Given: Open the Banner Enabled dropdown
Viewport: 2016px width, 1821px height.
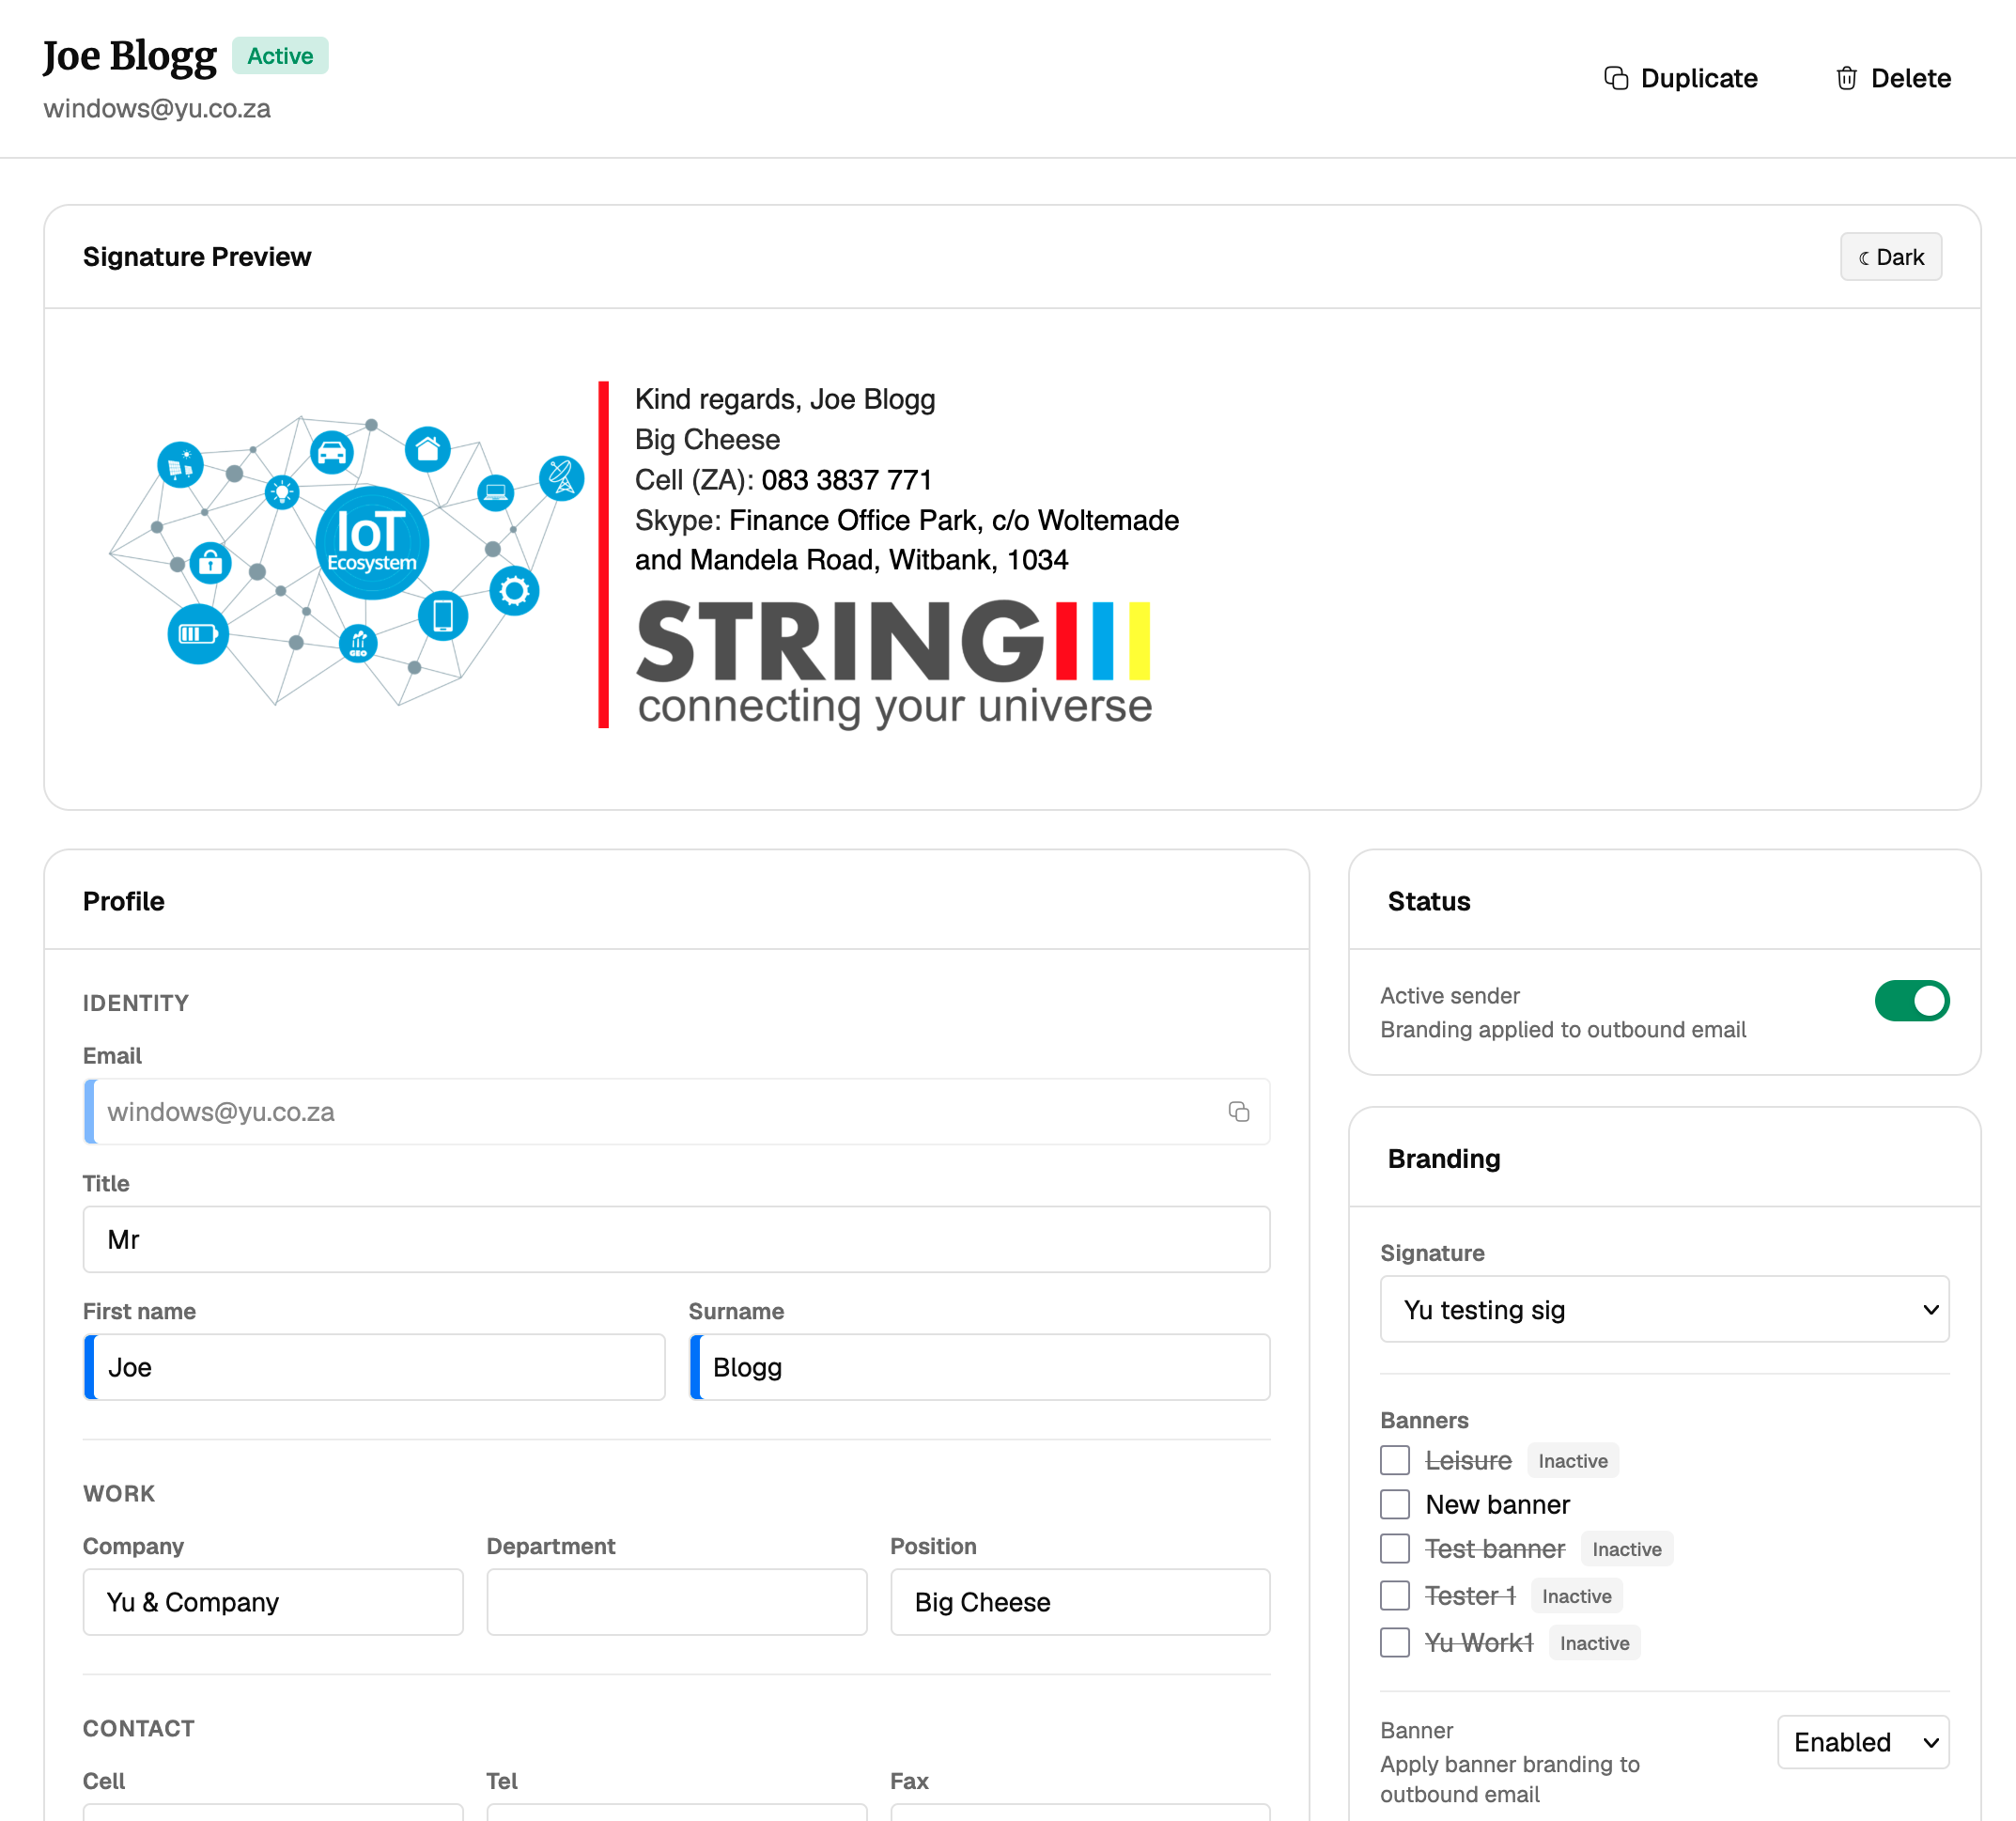Looking at the screenshot, I should 1862,1742.
